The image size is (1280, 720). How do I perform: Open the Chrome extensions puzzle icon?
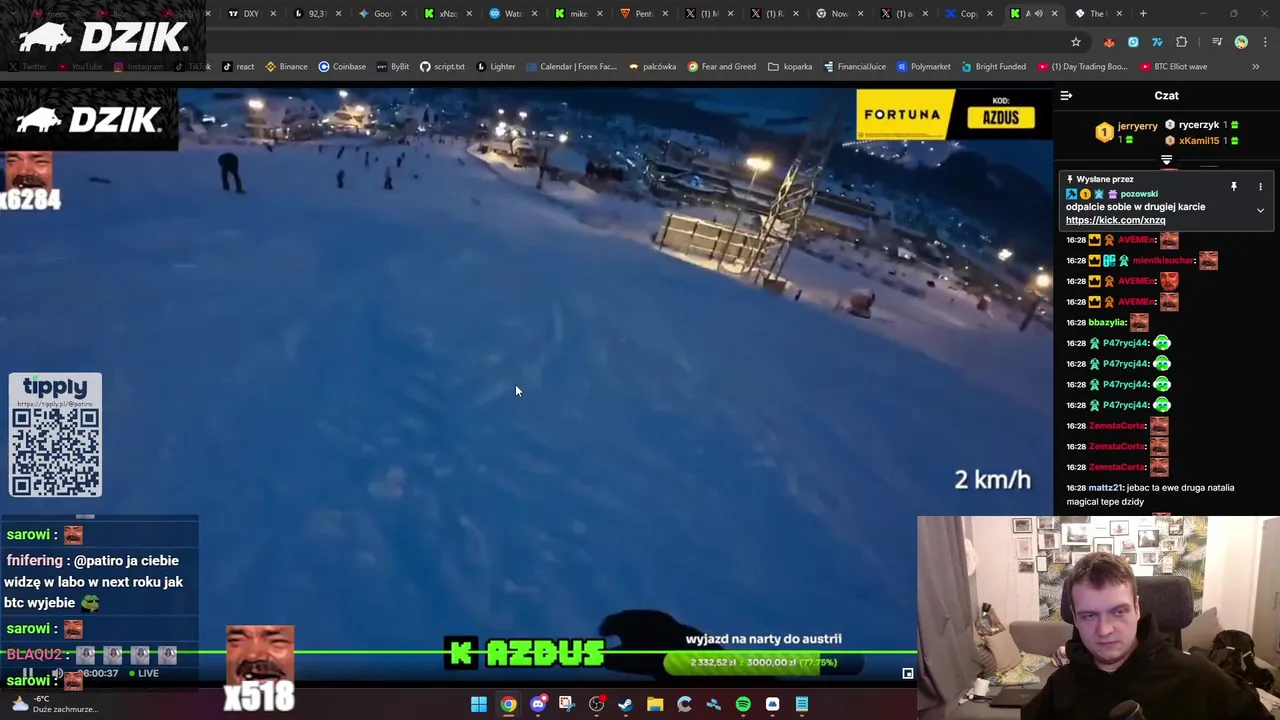tap(1182, 42)
